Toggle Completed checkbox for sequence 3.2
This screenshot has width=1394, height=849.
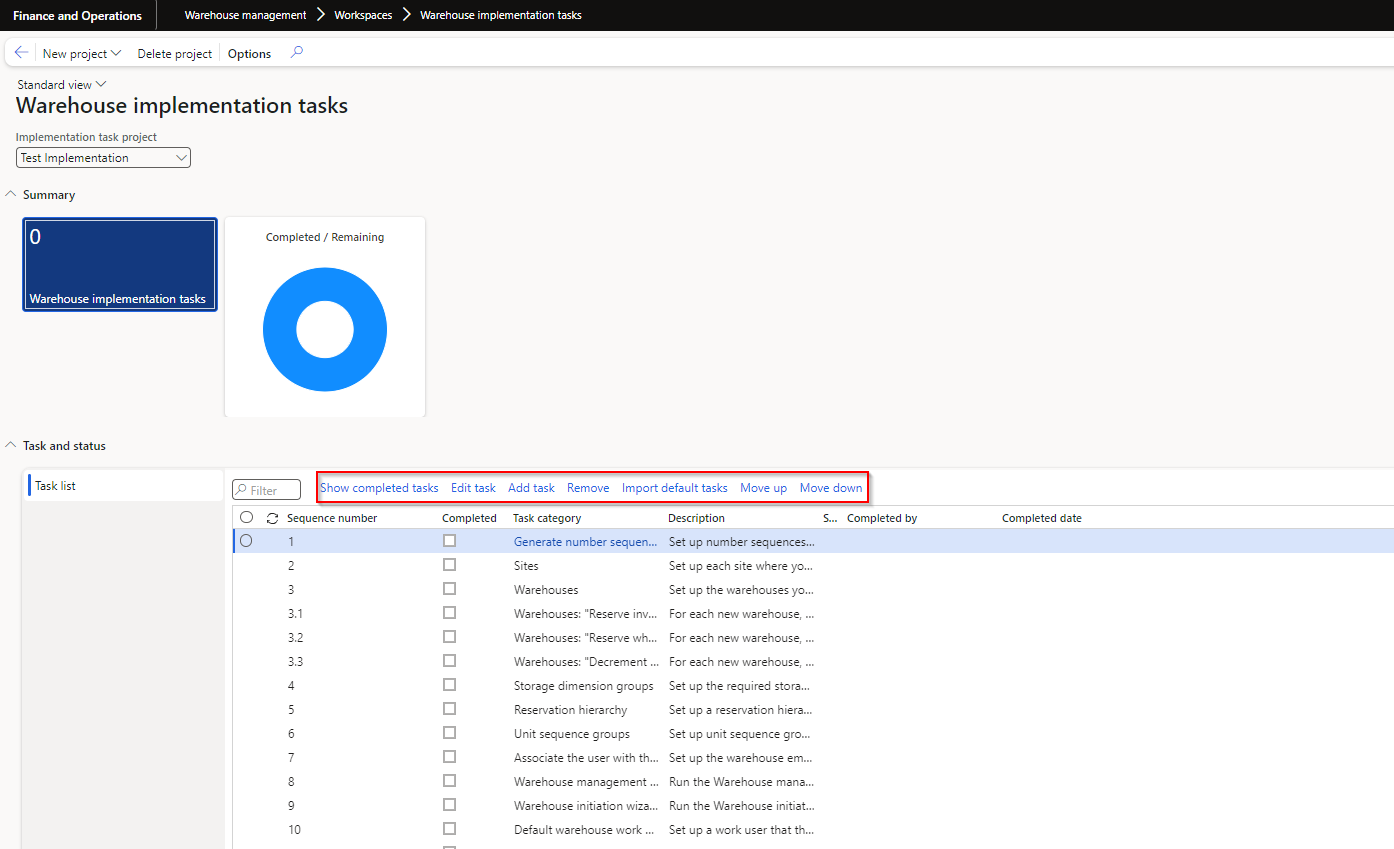(450, 637)
